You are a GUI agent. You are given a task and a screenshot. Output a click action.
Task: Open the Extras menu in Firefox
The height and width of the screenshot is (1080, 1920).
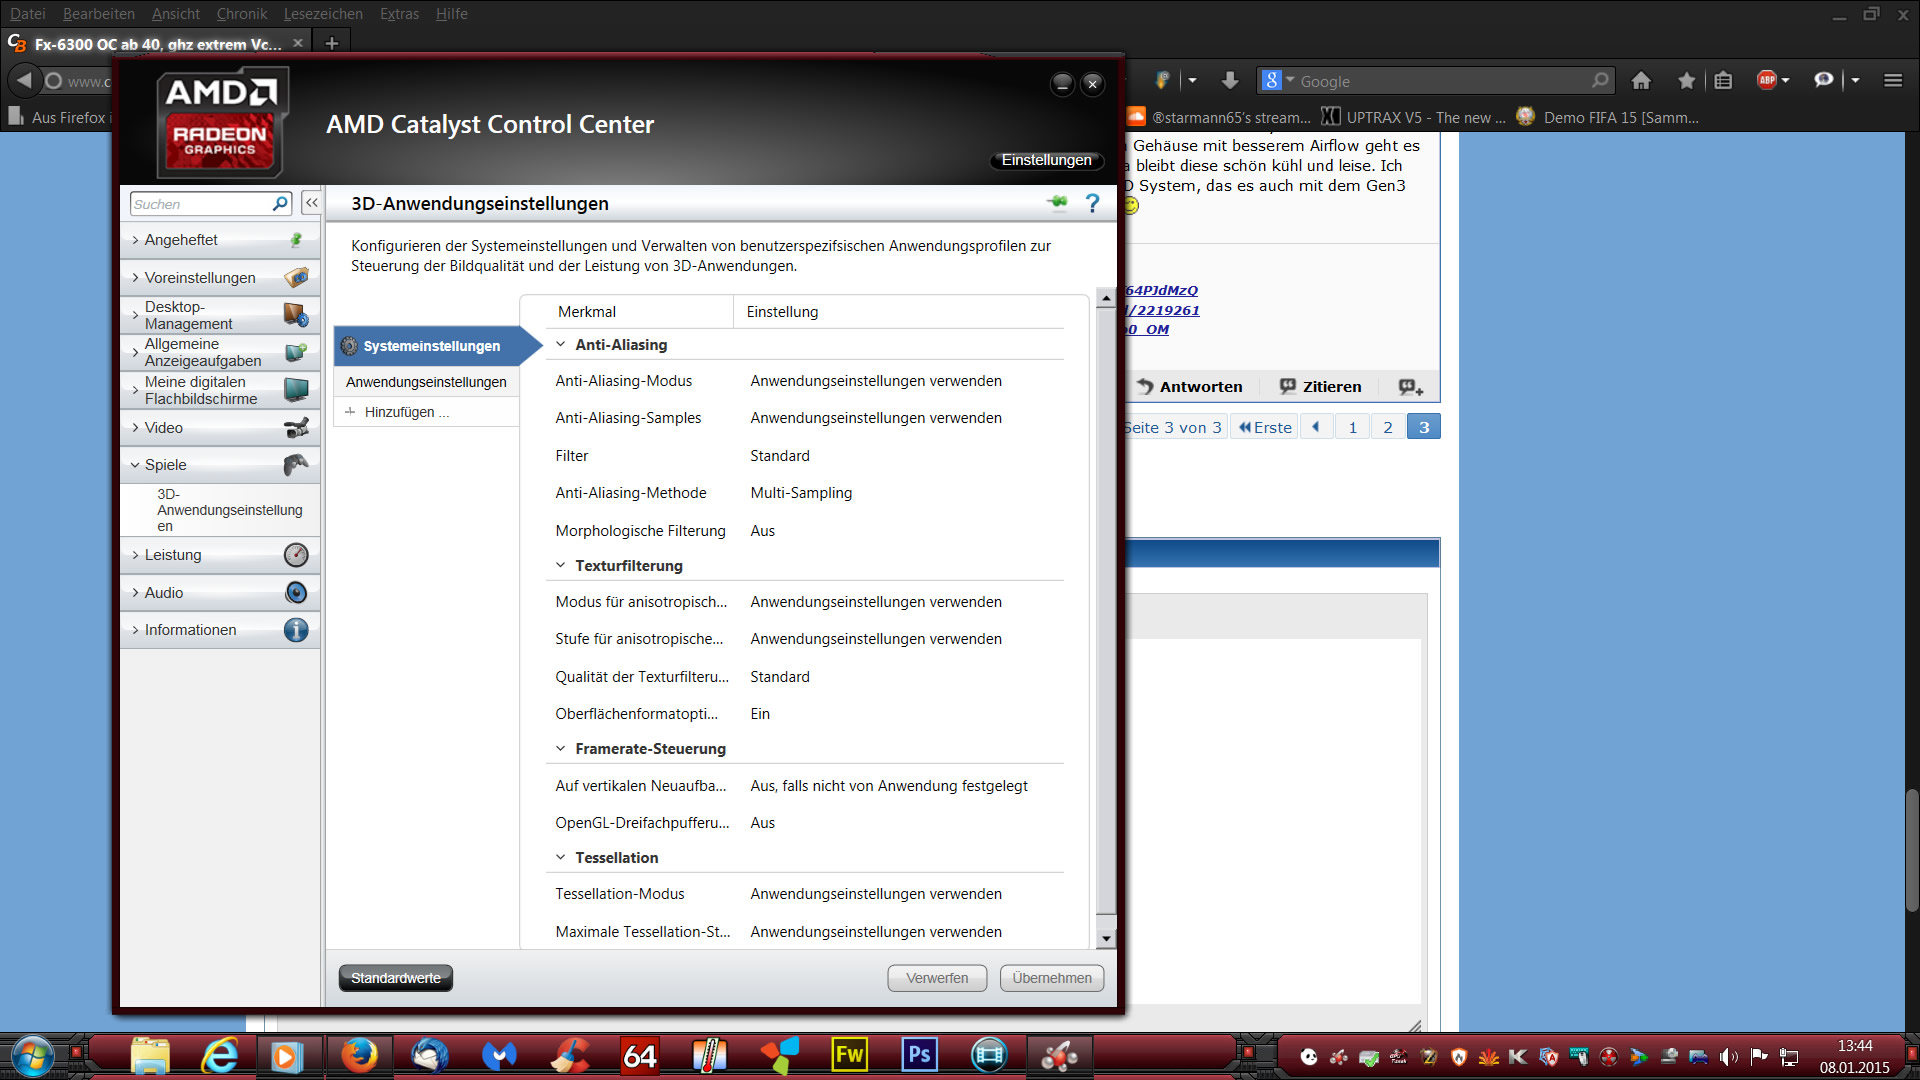399,14
